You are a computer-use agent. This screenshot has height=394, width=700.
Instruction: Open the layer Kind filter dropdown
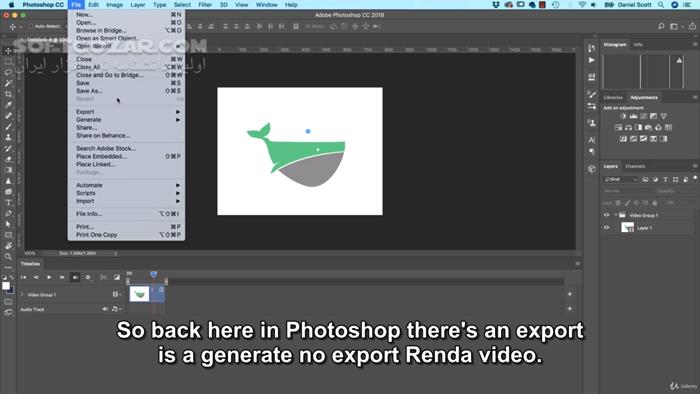(621, 179)
